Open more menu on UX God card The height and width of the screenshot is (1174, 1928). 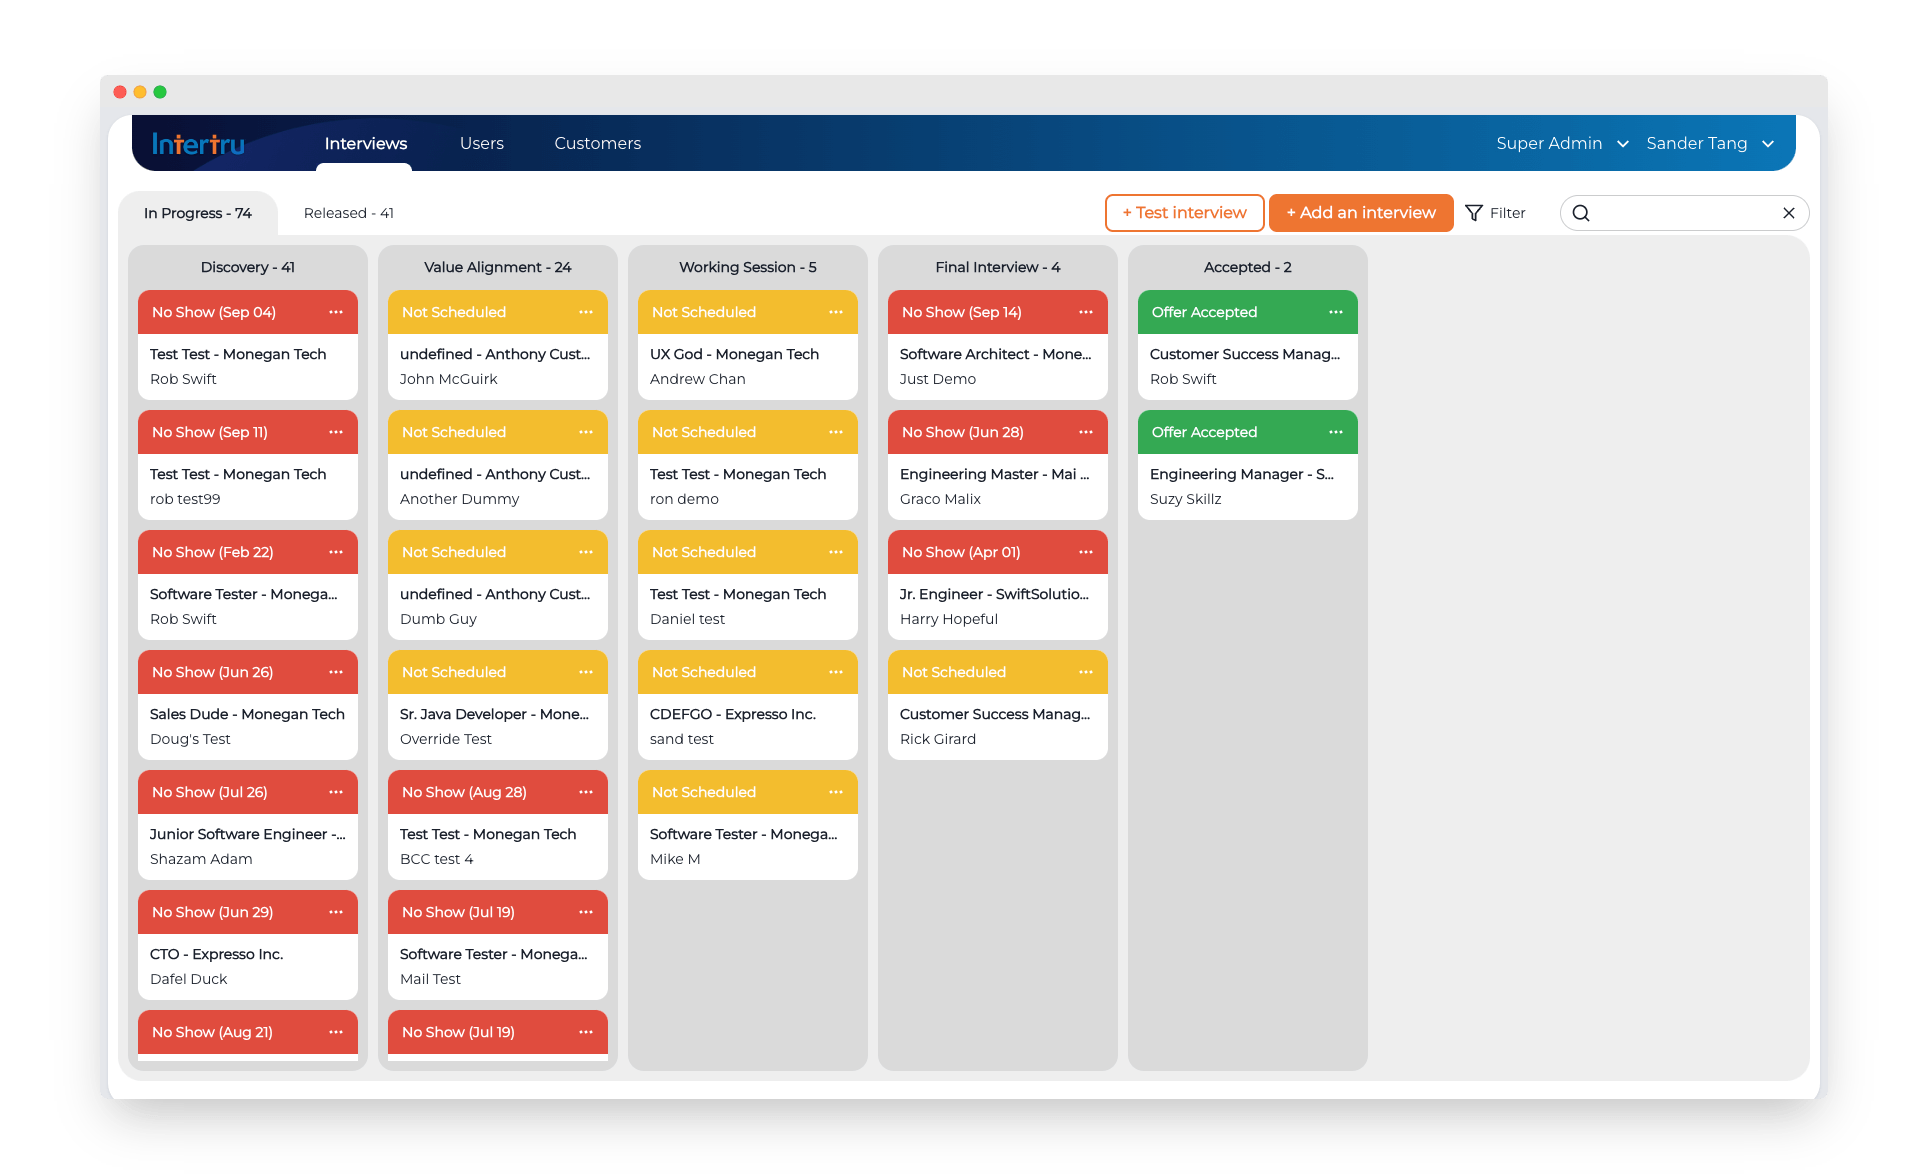coord(836,312)
